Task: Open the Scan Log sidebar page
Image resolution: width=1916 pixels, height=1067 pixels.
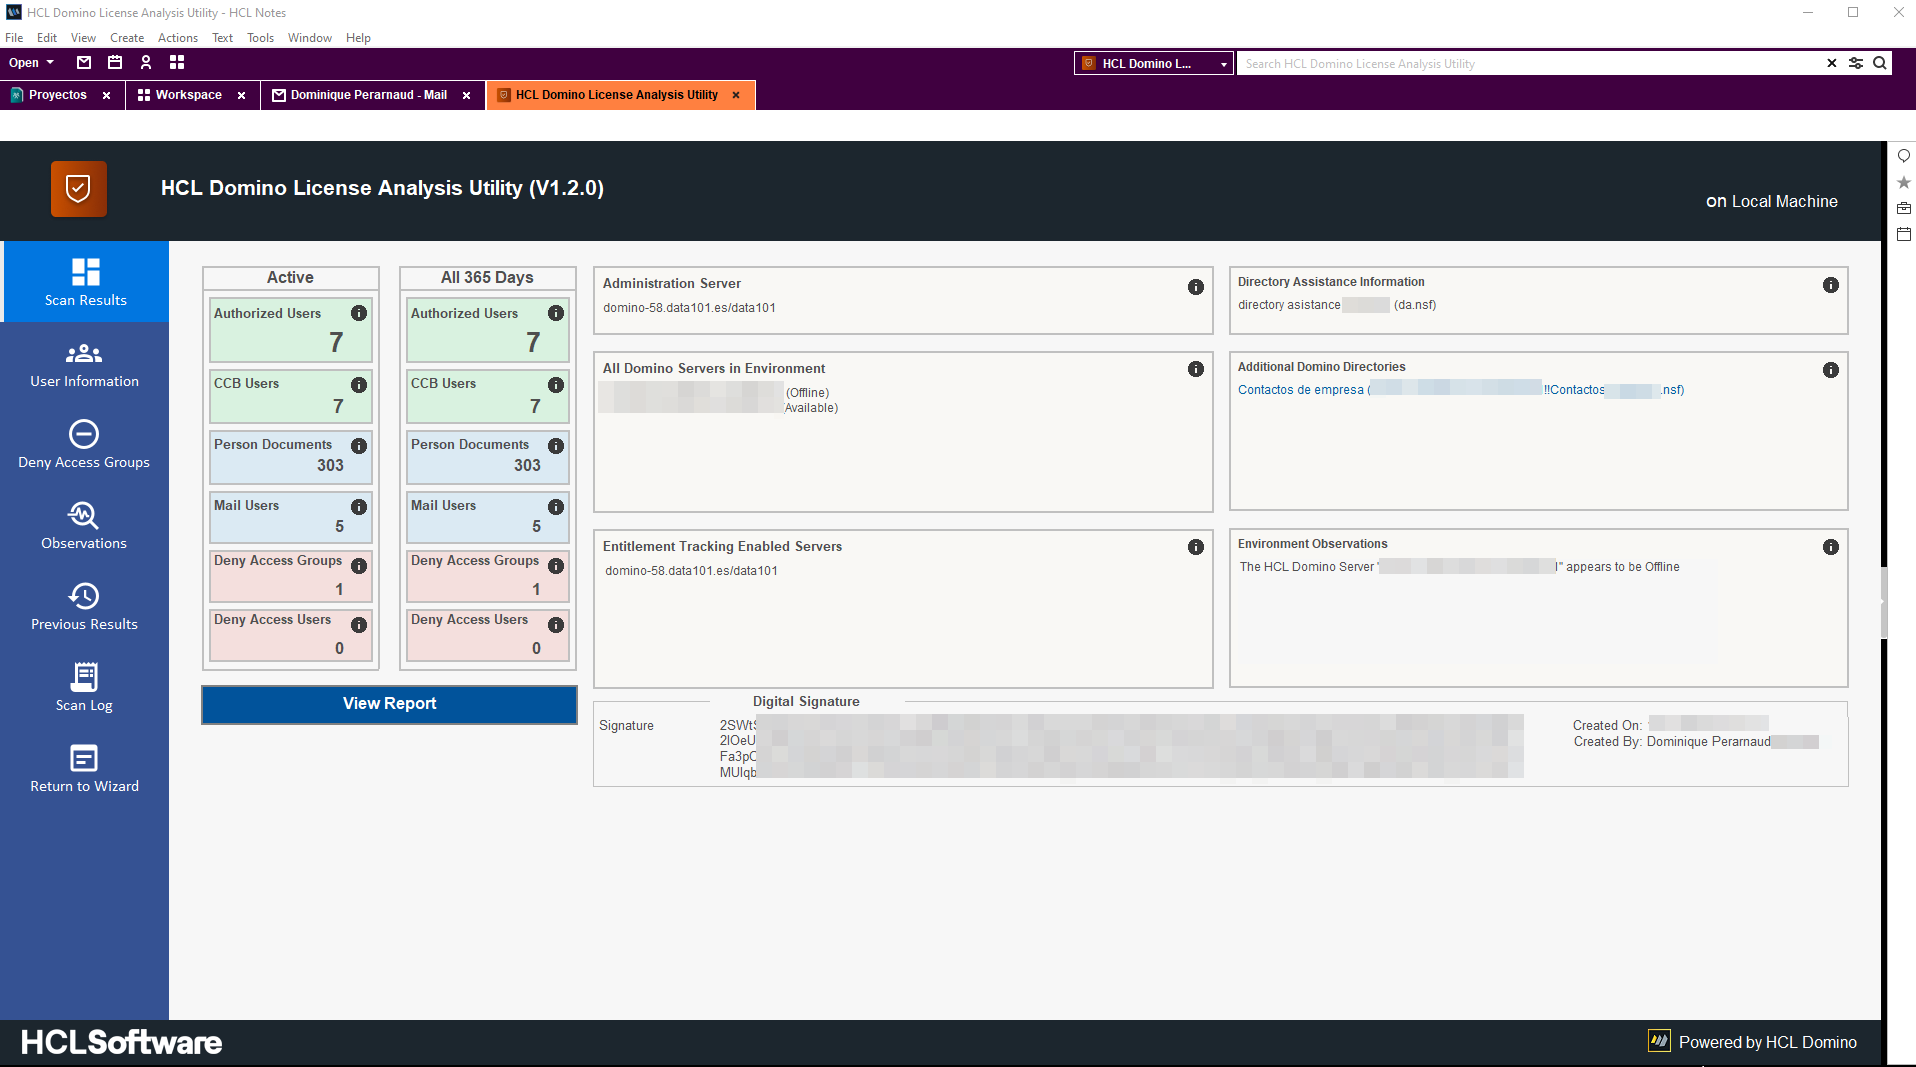Action: [x=85, y=688]
